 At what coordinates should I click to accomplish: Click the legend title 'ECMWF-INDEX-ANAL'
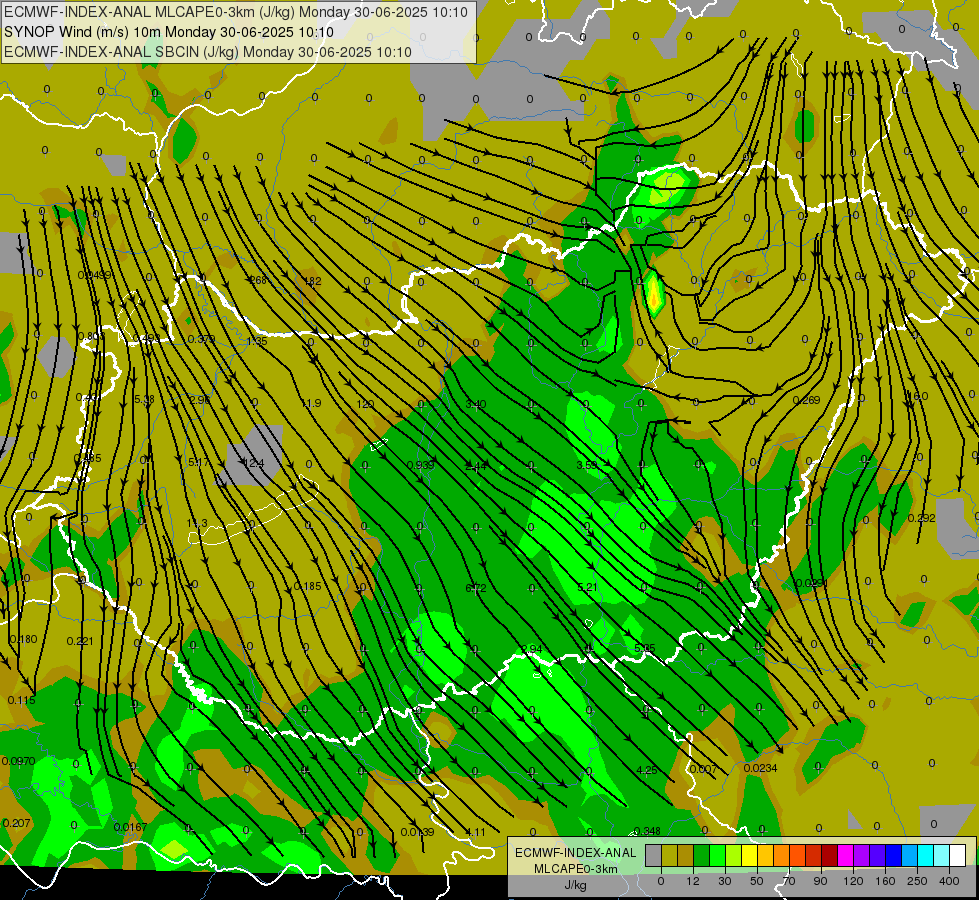[x=575, y=853]
